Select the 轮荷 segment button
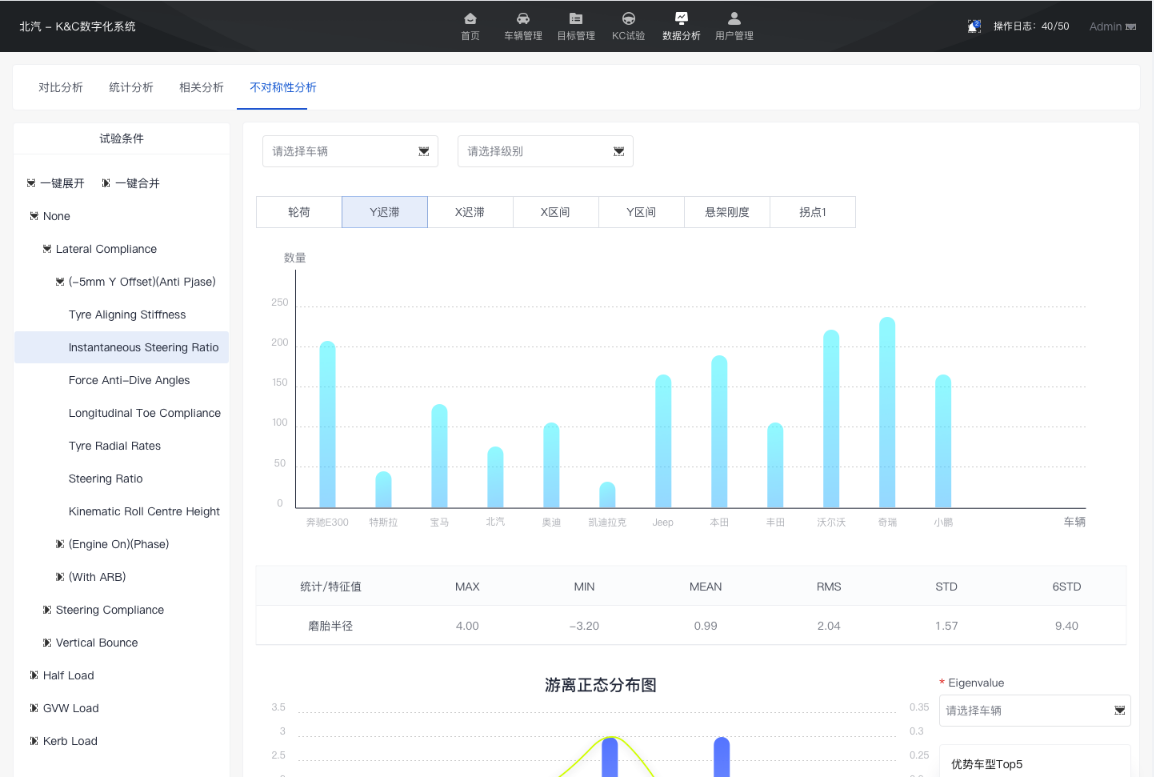The height and width of the screenshot is (777, 1154). 299,212
